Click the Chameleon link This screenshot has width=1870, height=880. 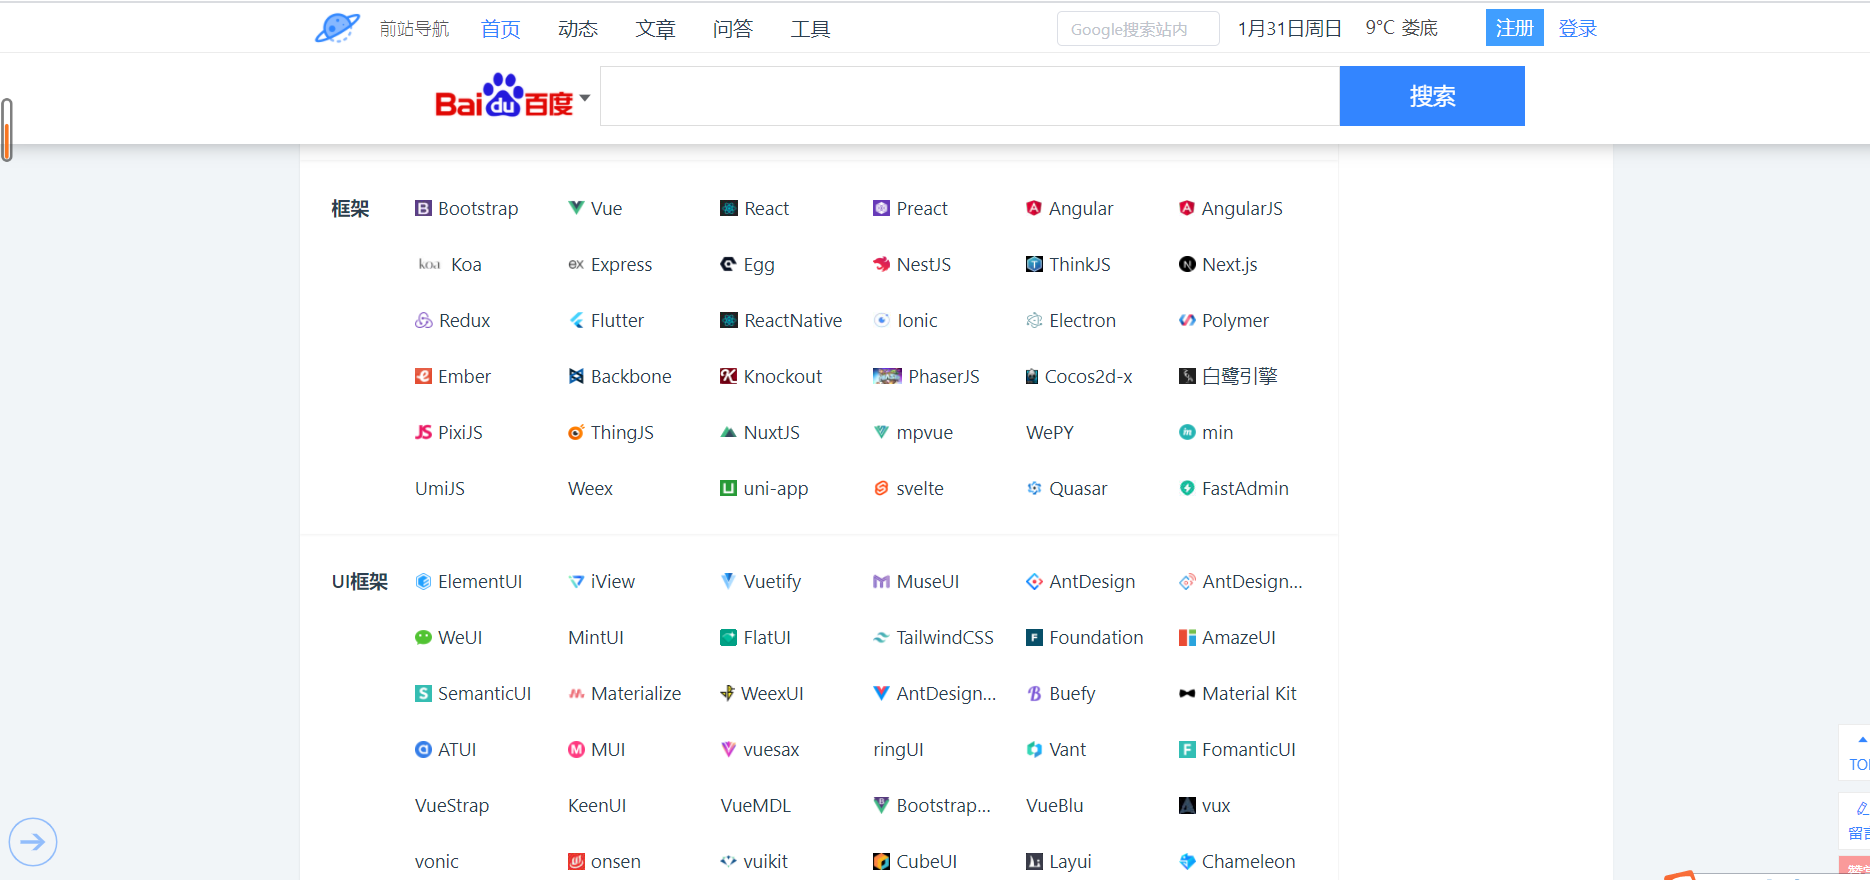click(x=1237, y=861)
